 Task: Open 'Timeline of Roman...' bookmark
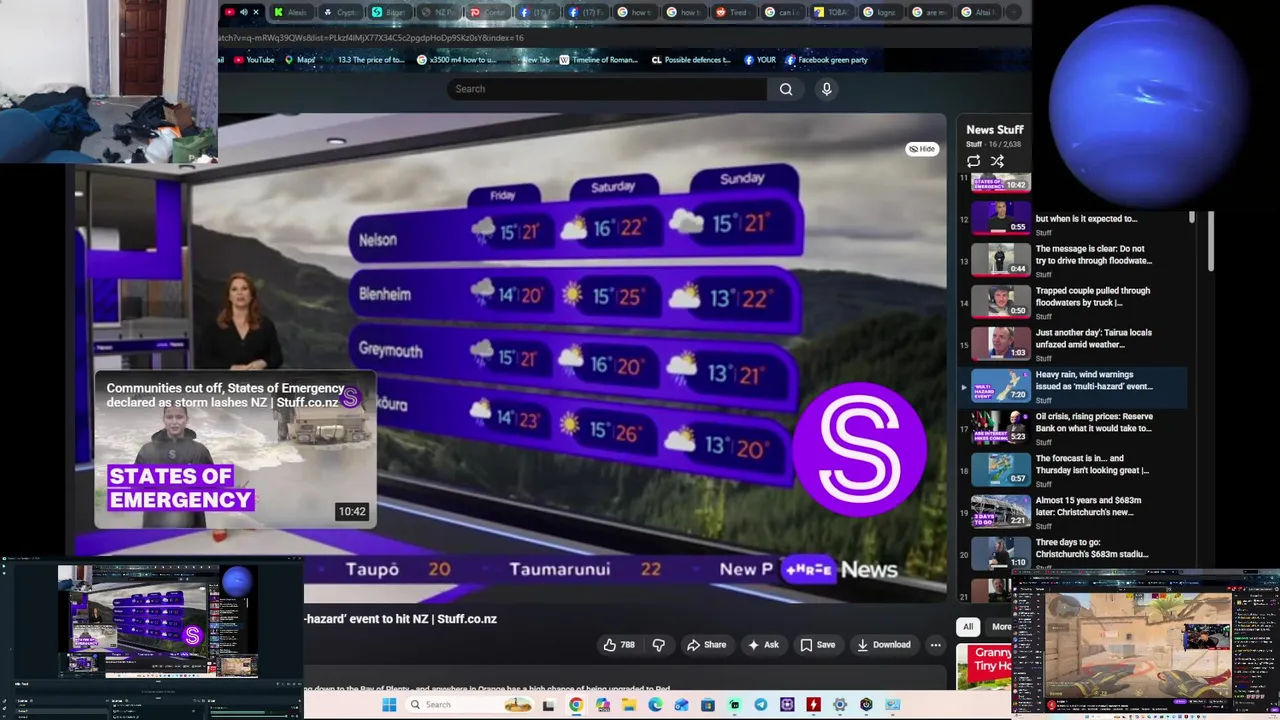coord(598,60)
